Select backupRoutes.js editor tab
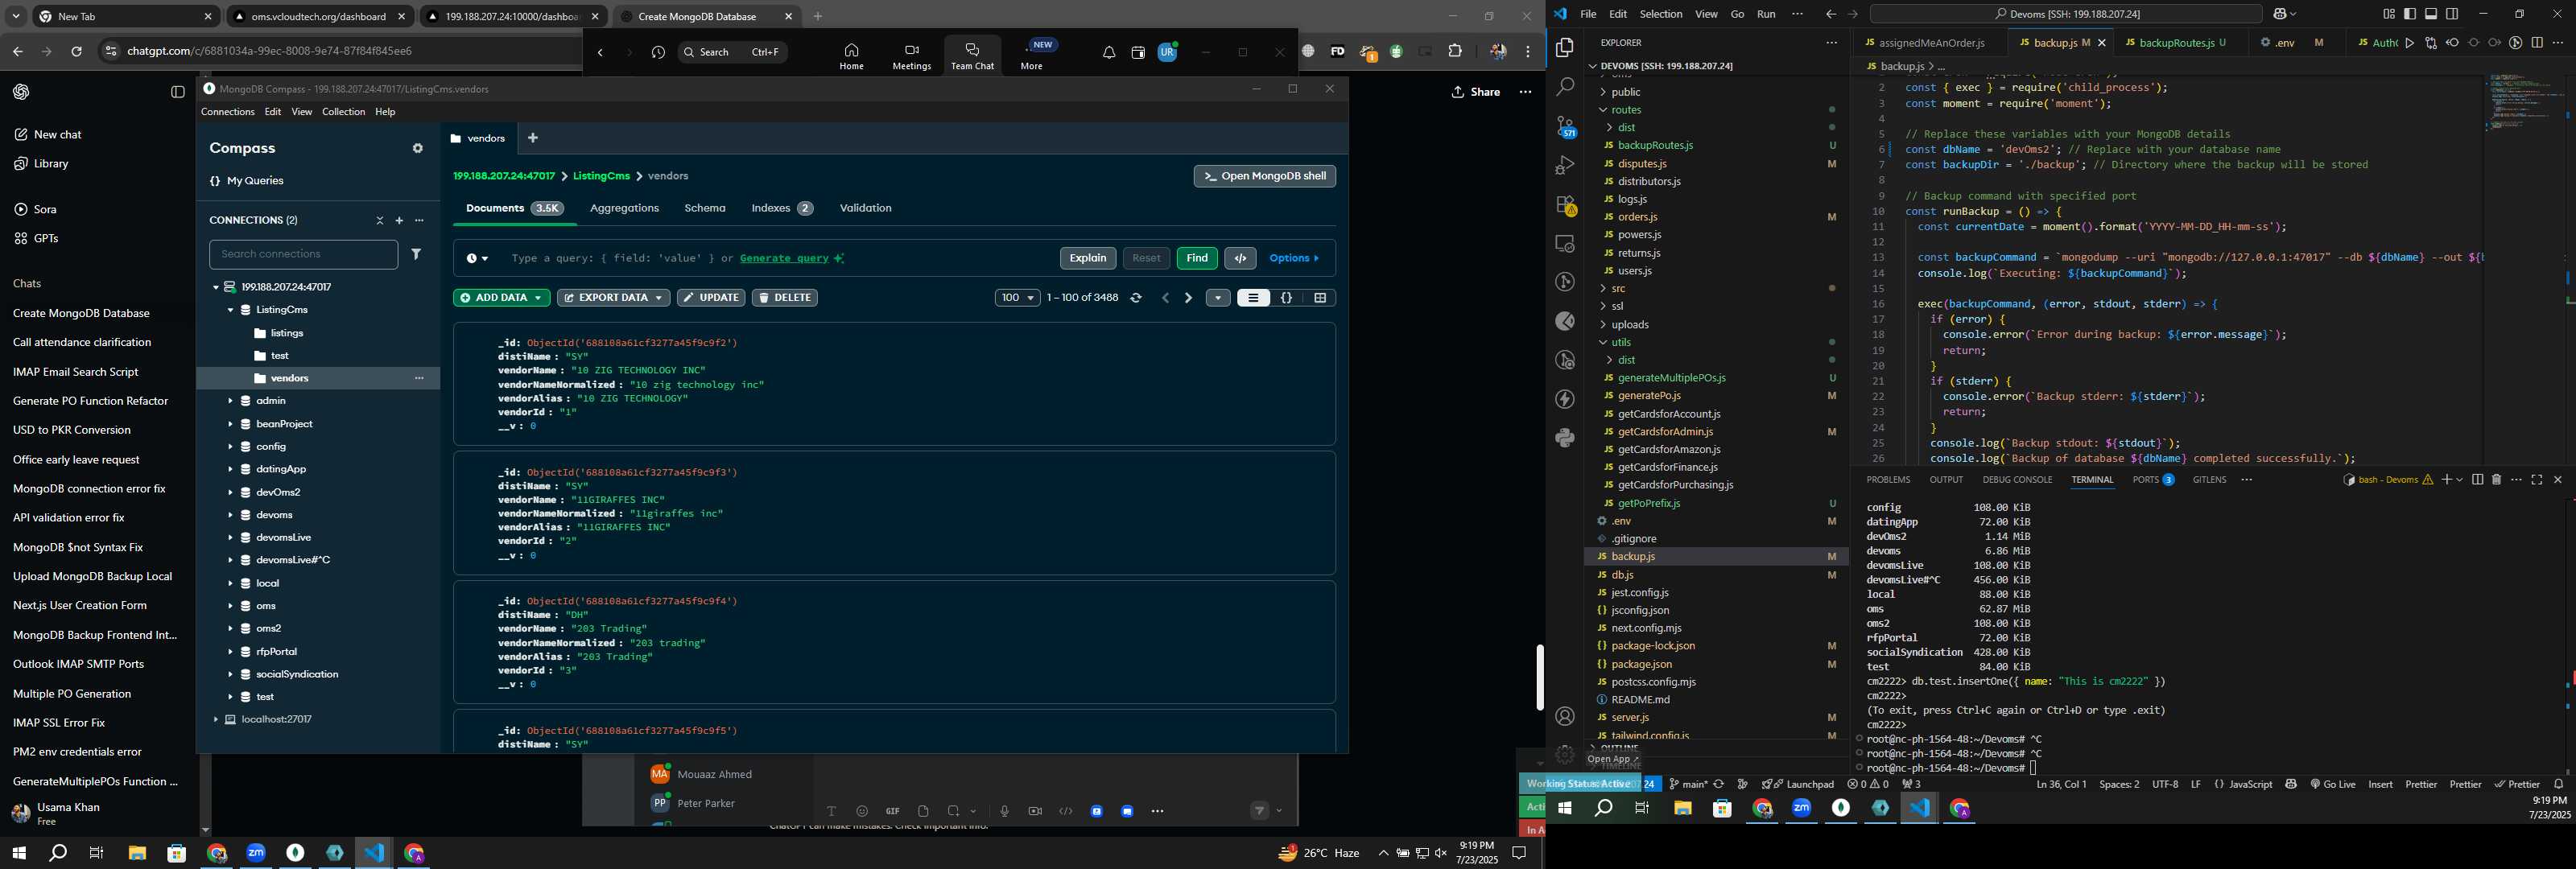 [x=2175, y=43]
